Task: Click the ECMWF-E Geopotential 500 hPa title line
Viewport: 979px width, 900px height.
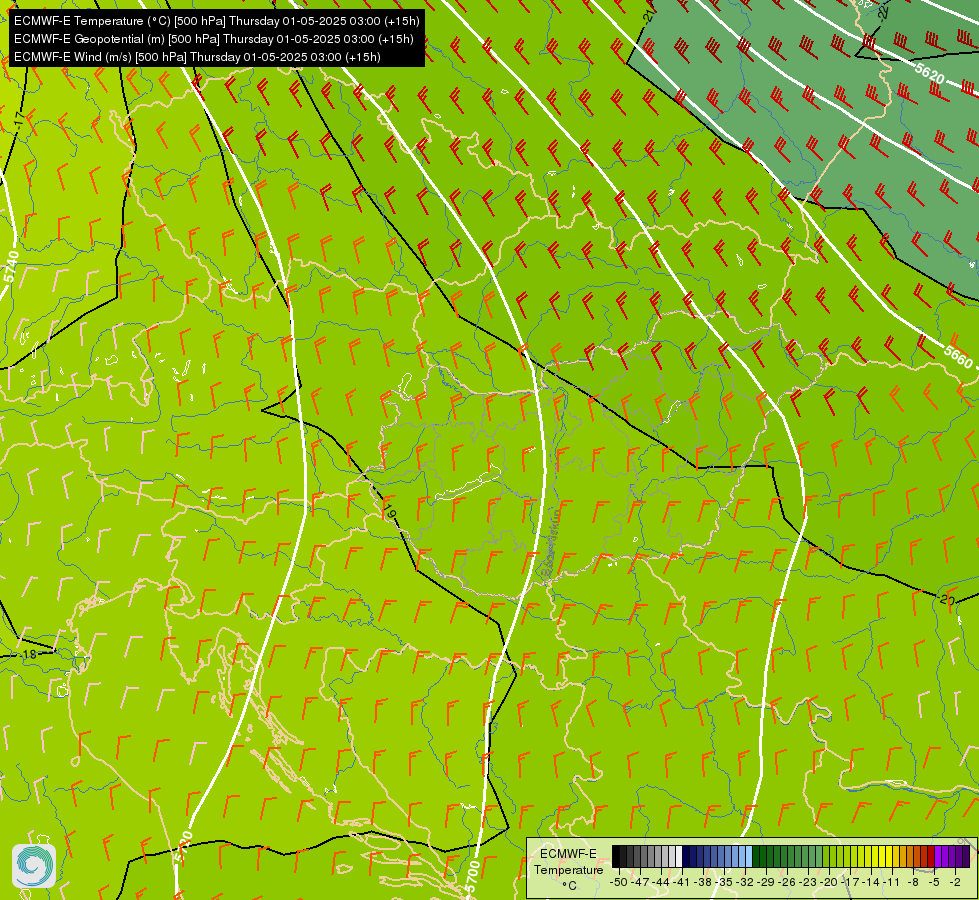Action: tap(214, 39)
